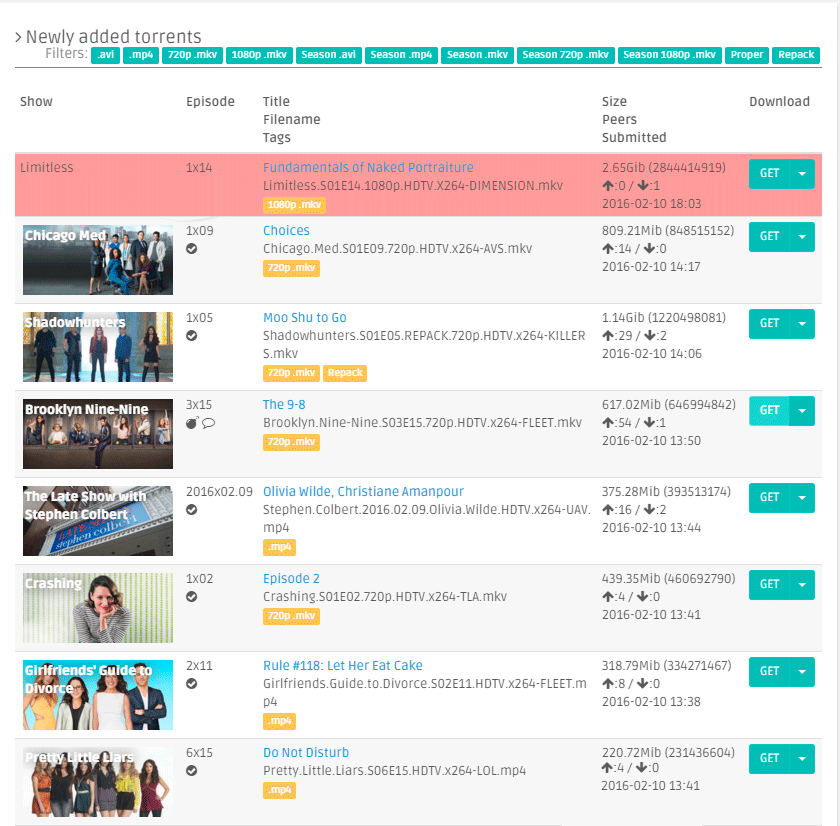Open download dropdown for Shadowhunters
Viewport: 840px width, 826px height.
coord(802,324)
